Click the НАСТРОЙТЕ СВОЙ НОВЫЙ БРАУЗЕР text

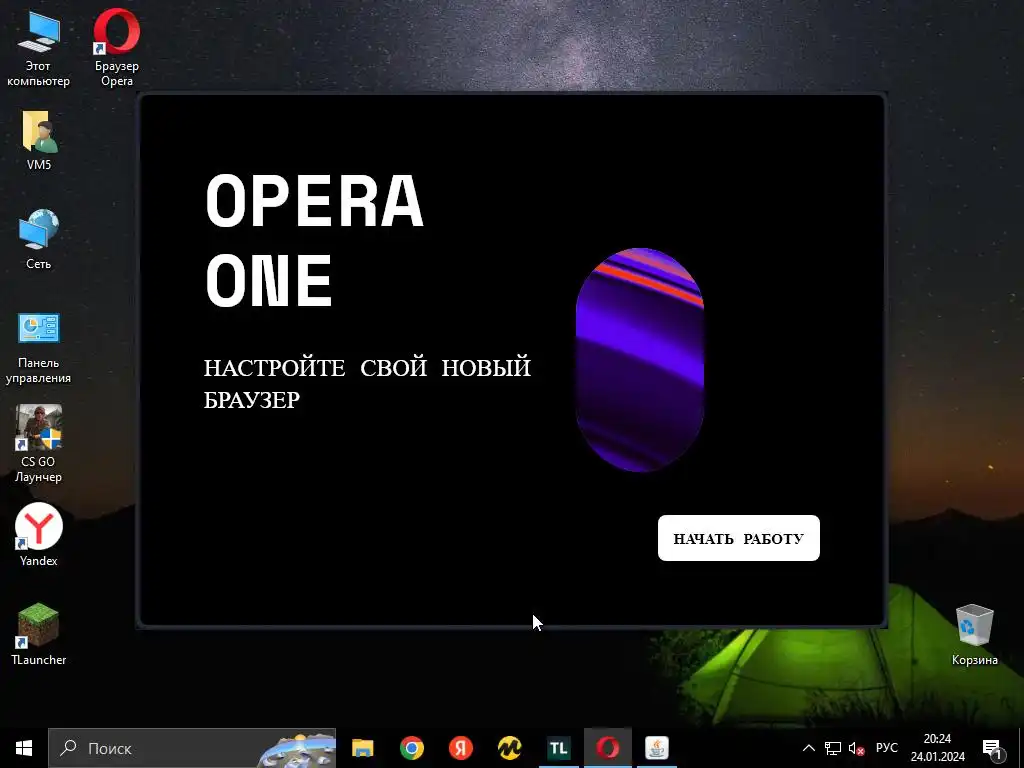[x=367, y=383]
